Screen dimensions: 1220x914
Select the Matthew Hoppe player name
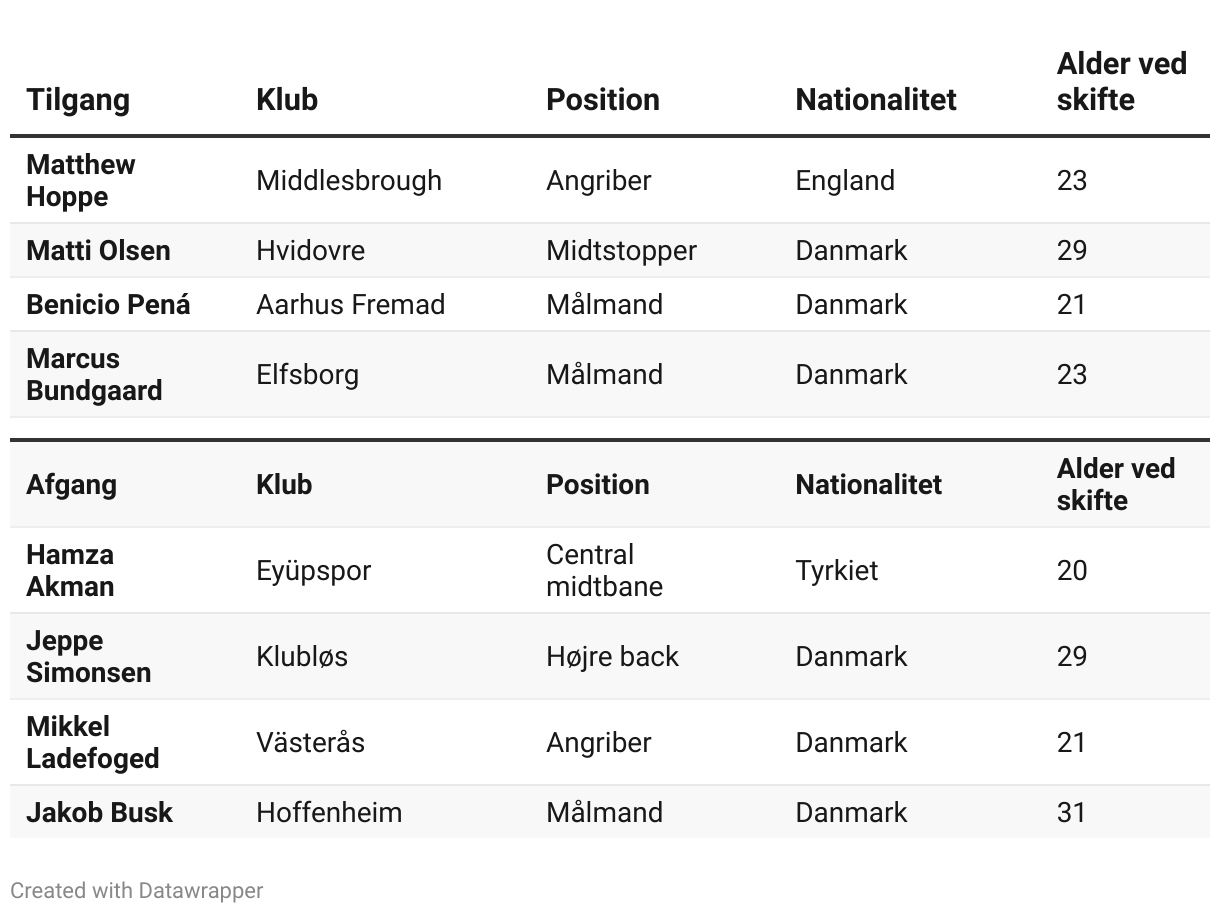[81, 180]
